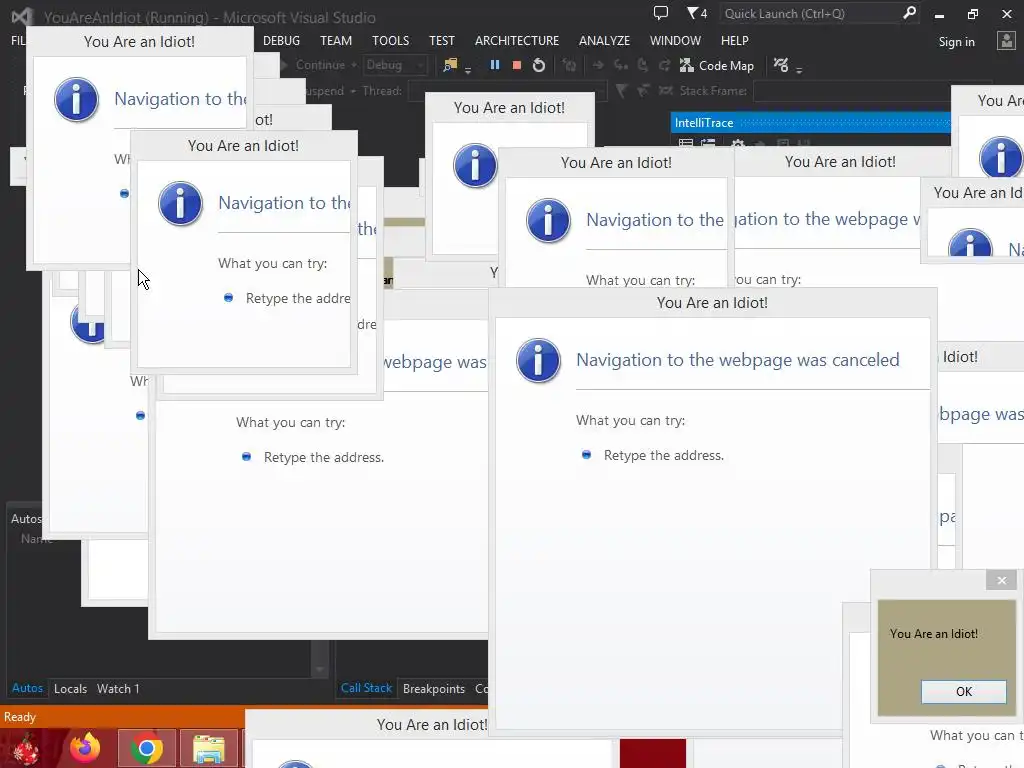Click the find-in-files folder icon in toolbar

450,65
